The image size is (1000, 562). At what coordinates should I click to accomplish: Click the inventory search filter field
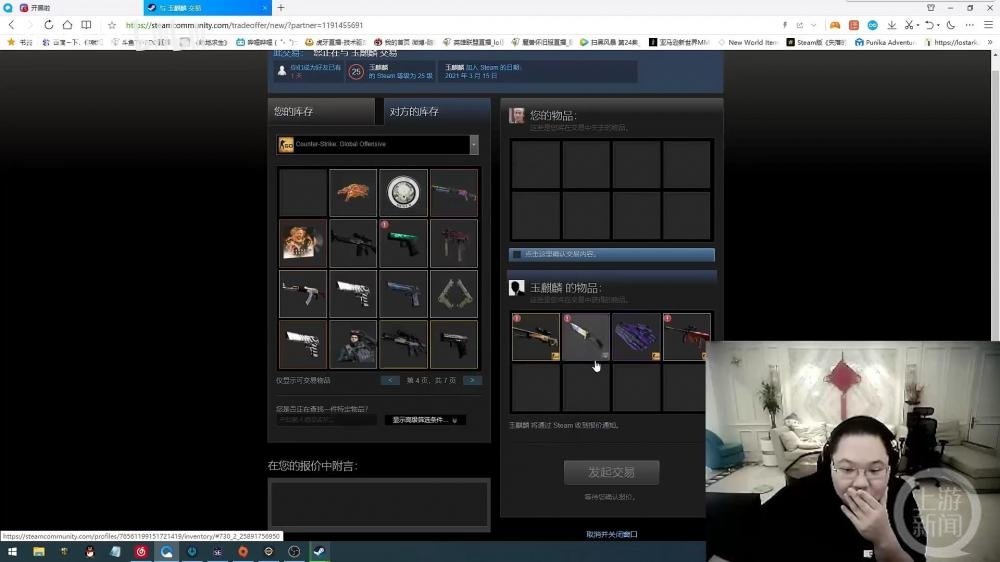pos(326,420)
